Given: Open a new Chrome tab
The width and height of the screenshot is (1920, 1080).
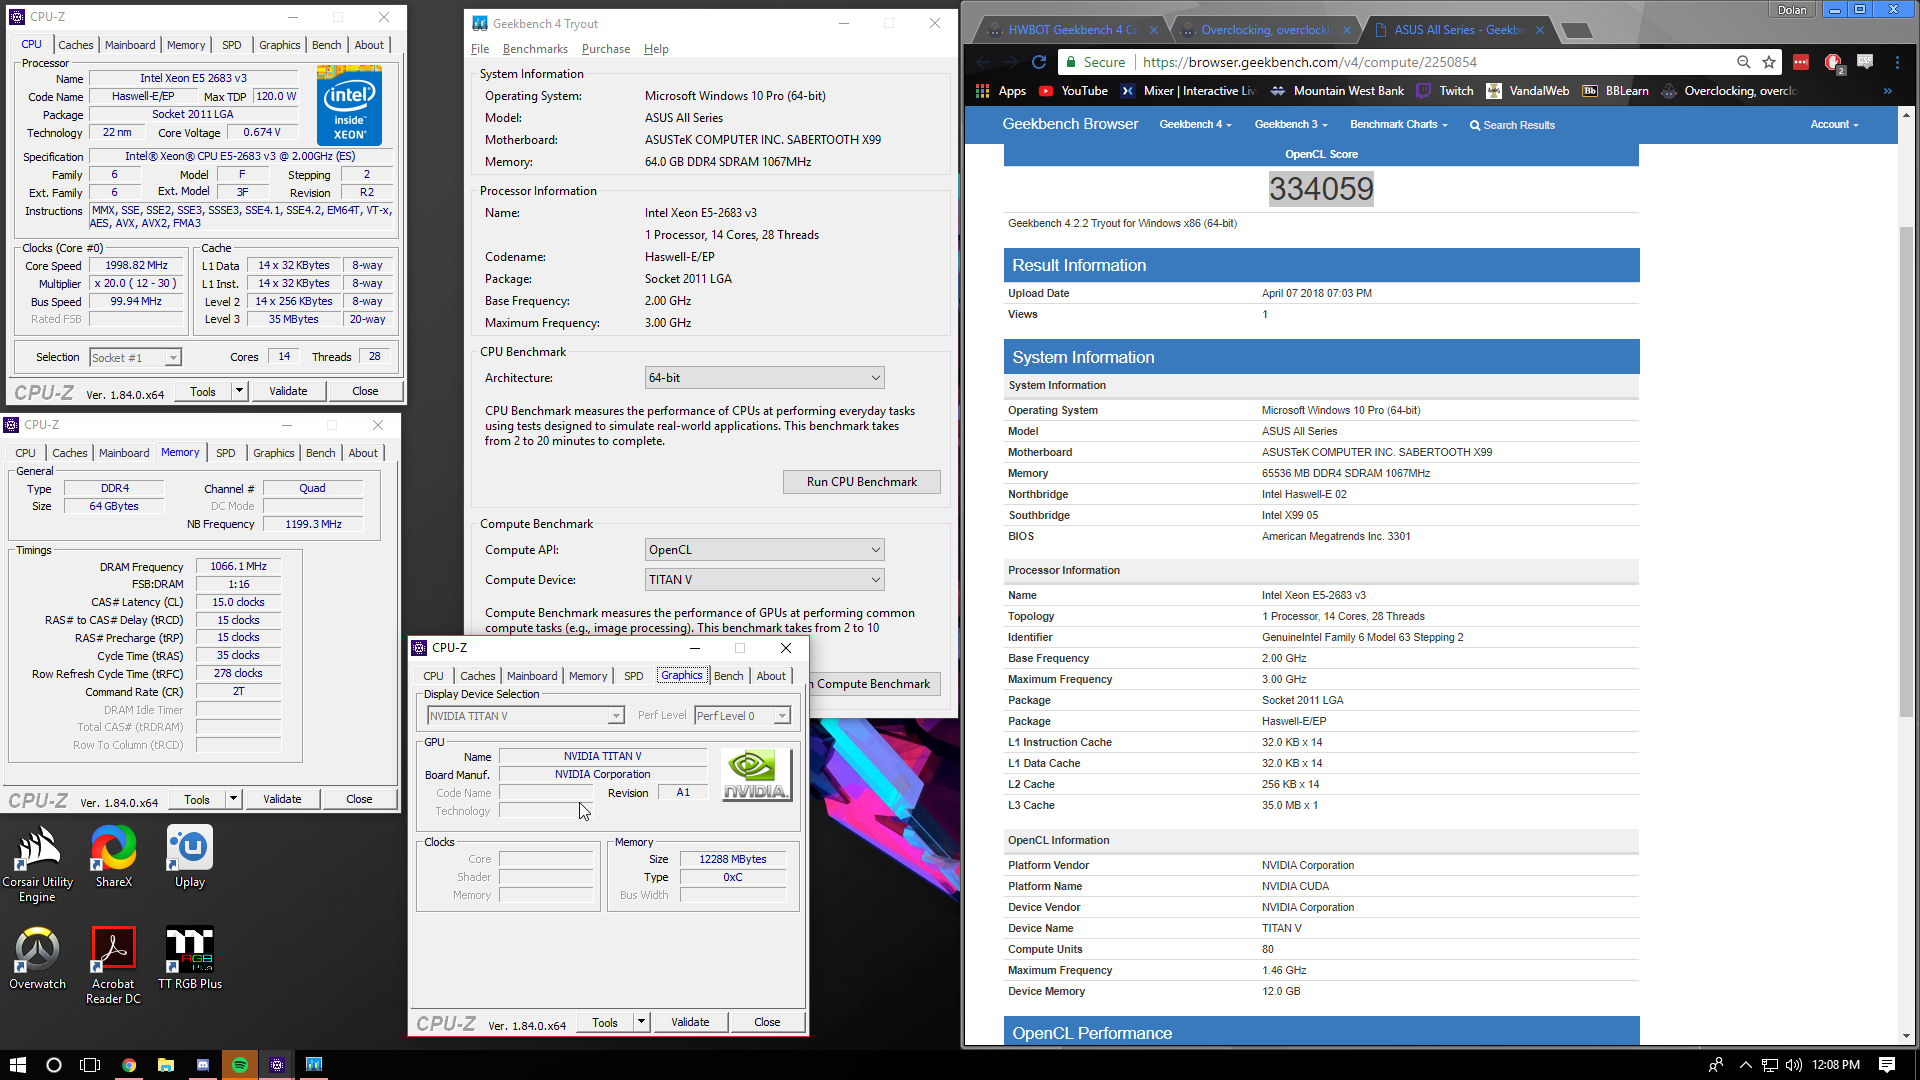Looking at the screenshot, I should (x=1577, y=31).
